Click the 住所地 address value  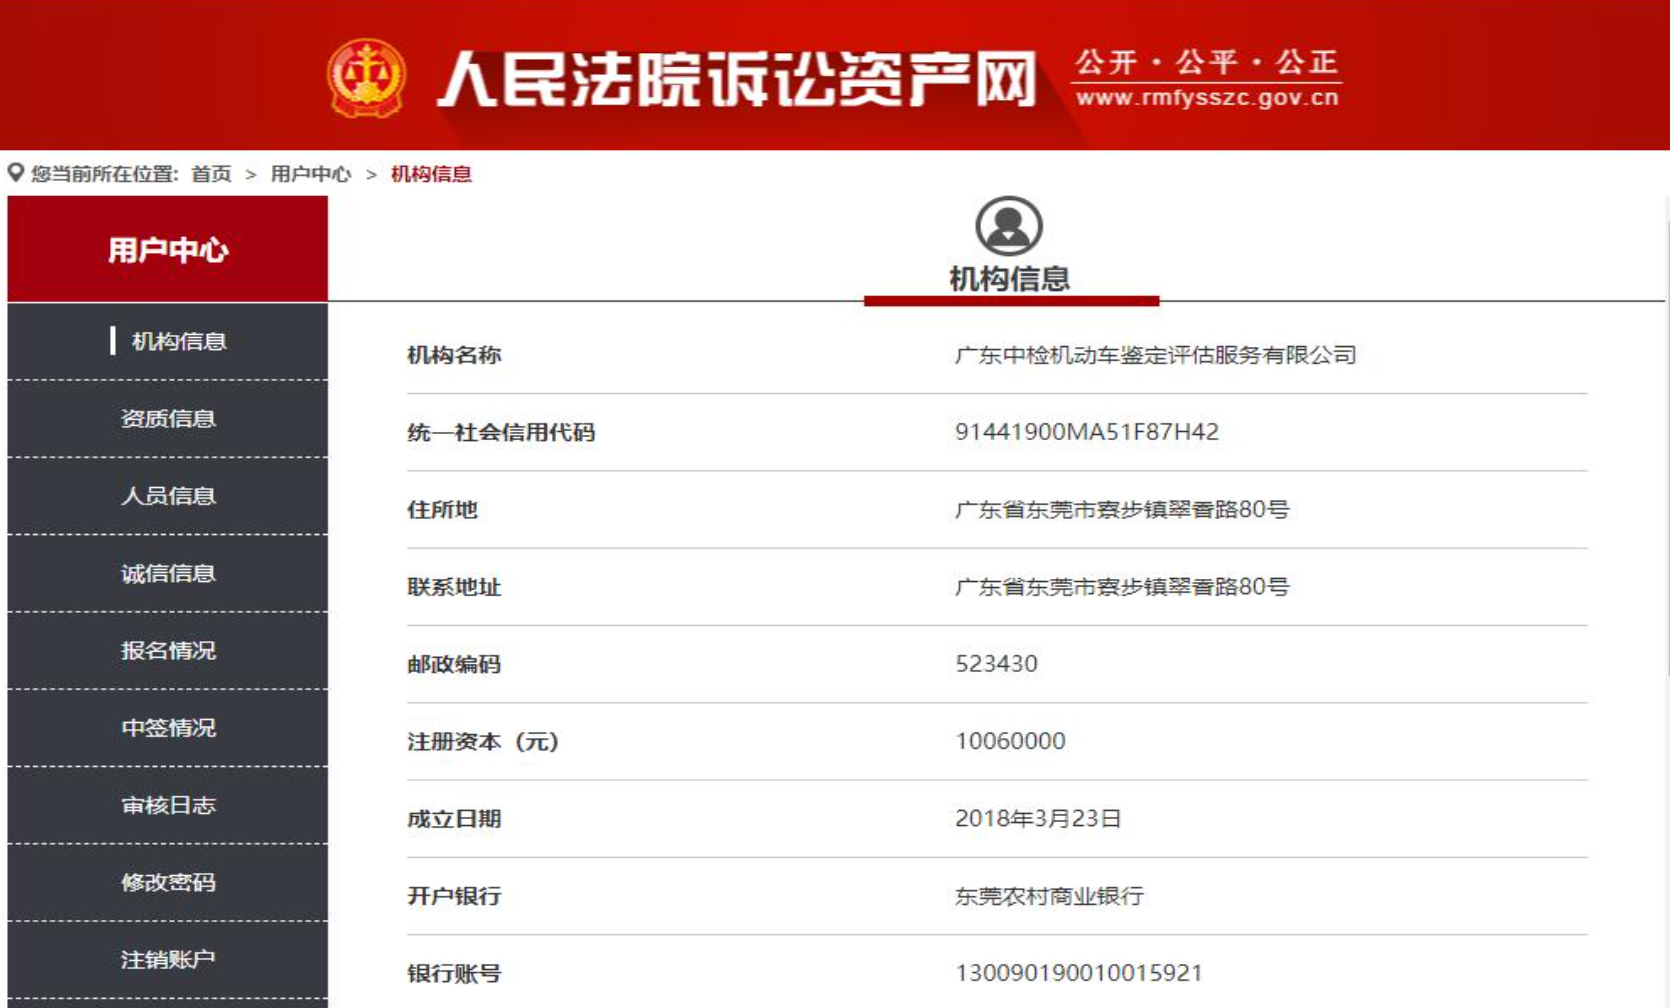click(1122, 509)
